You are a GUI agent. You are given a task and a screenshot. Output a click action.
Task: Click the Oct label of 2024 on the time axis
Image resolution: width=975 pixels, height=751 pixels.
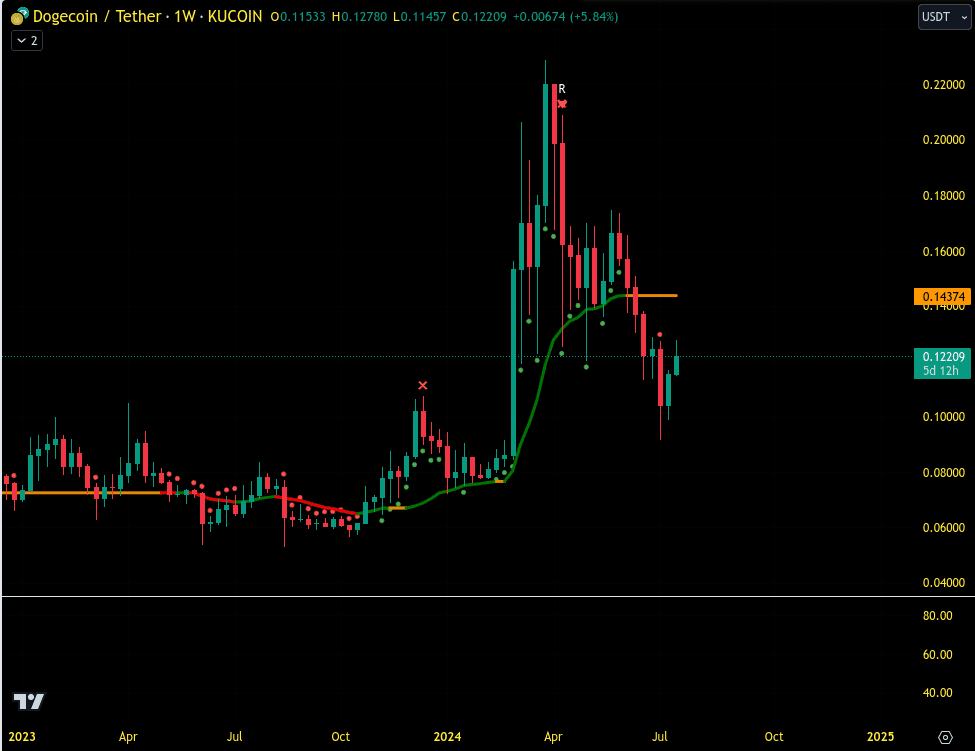tap(774, 737)
